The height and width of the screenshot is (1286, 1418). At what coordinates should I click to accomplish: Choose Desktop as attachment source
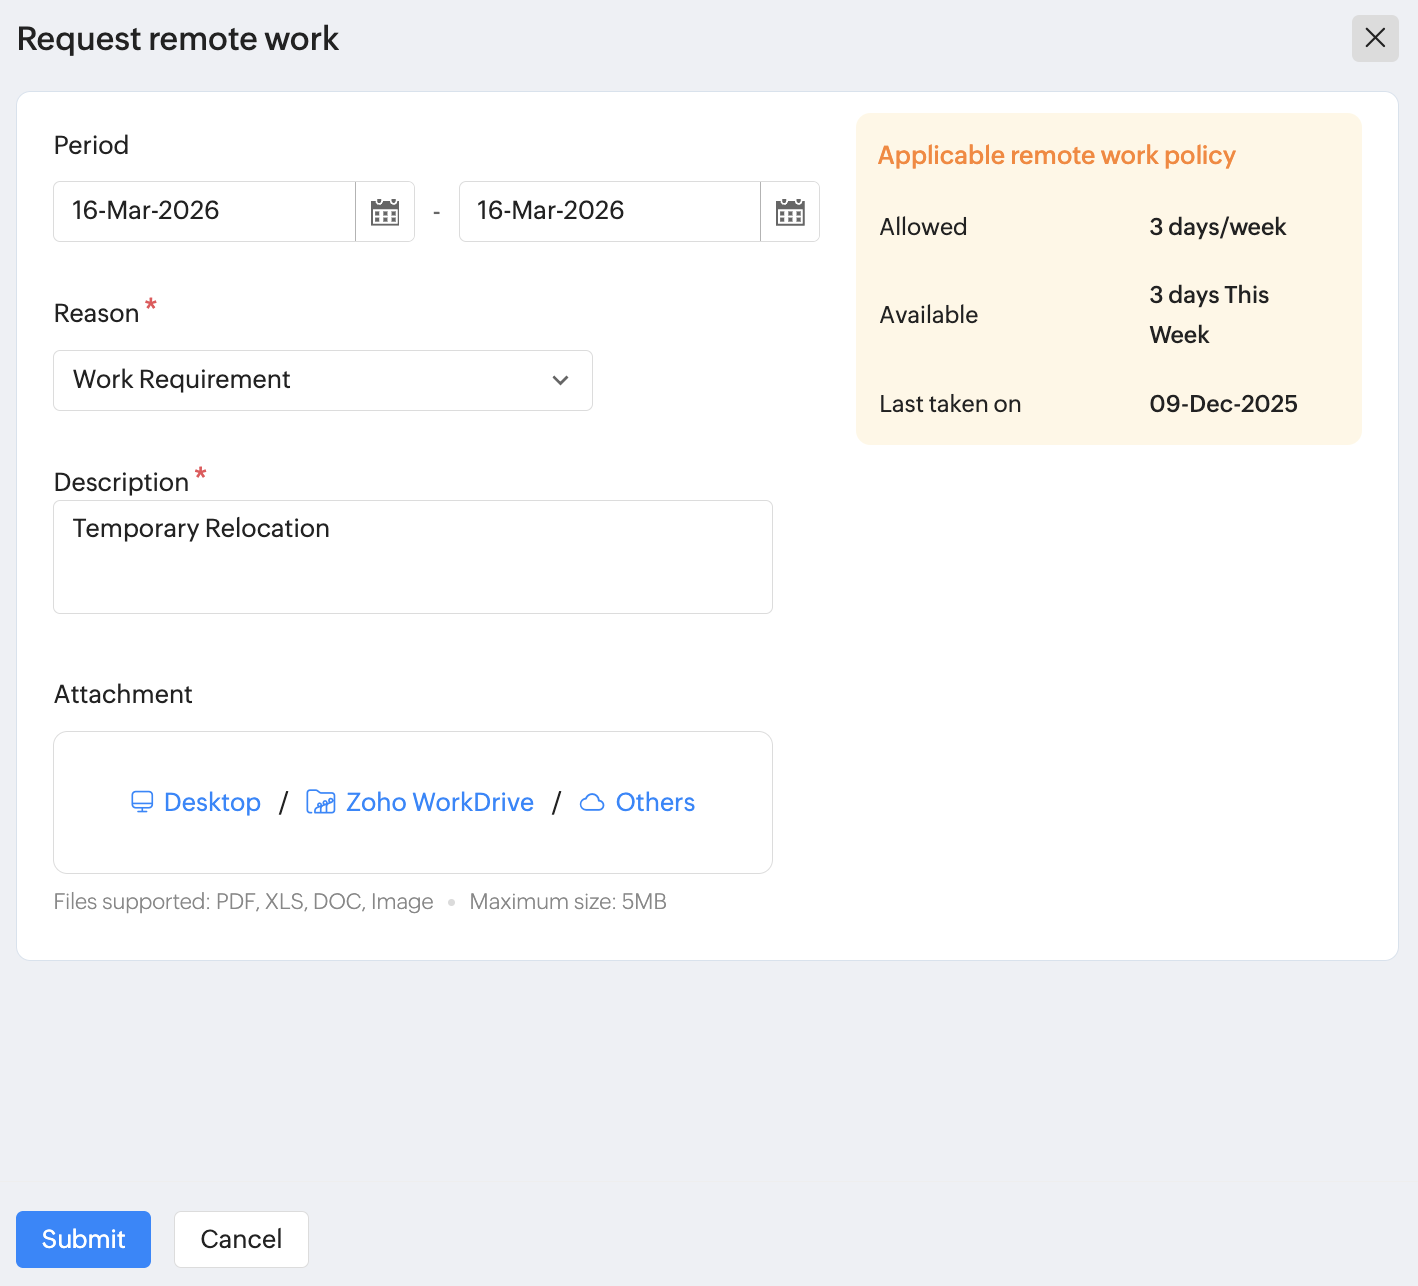[212, 802]
